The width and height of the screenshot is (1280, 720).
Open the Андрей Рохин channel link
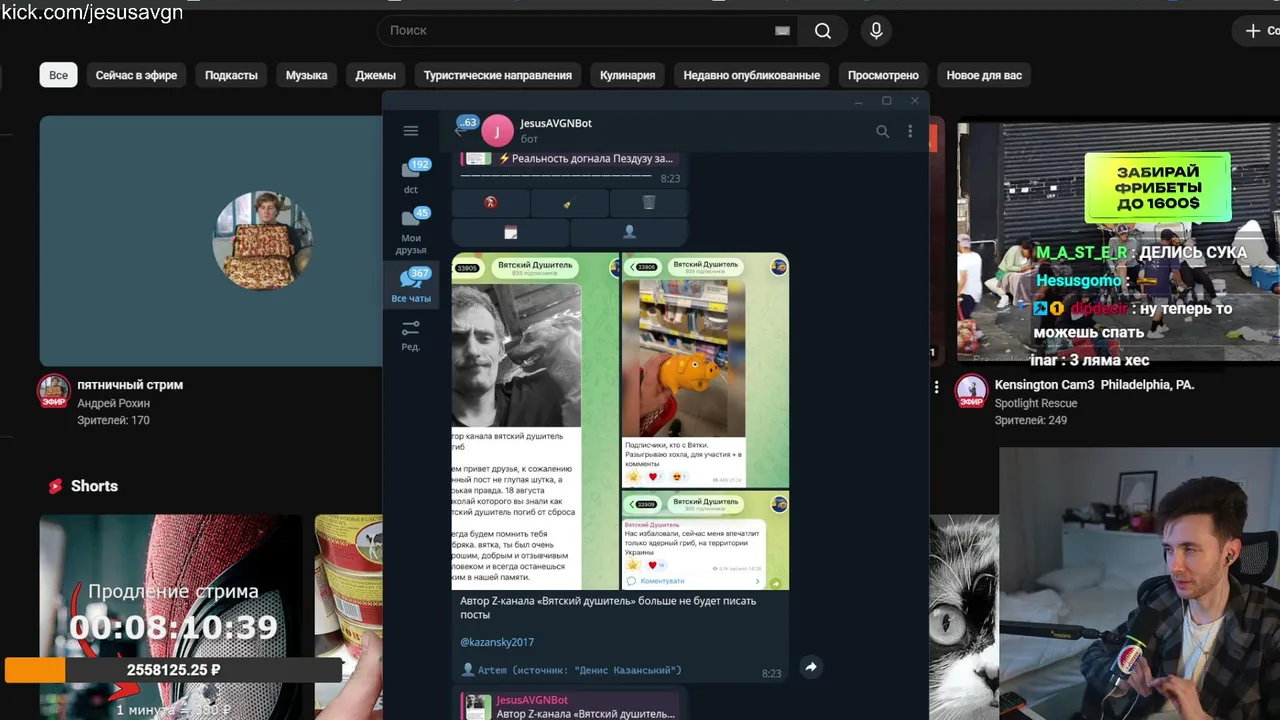[x=114, y=403]
